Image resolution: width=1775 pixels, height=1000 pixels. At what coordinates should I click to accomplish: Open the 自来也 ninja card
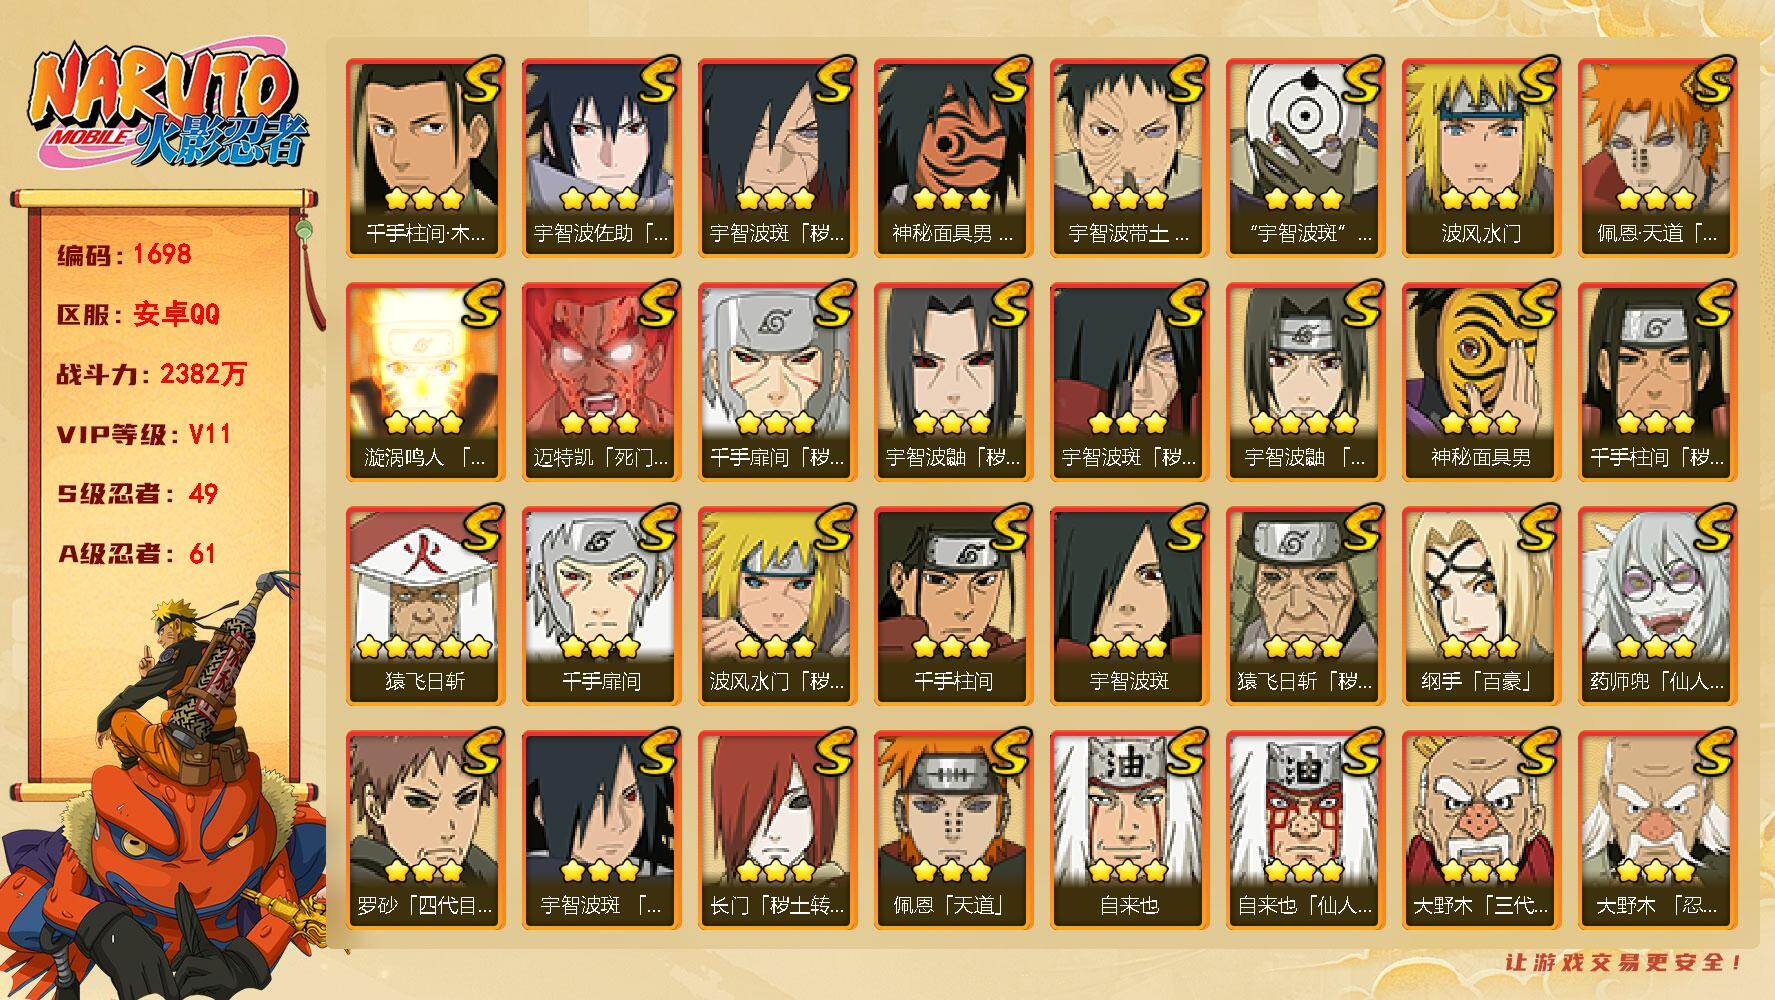[1128, 829]
